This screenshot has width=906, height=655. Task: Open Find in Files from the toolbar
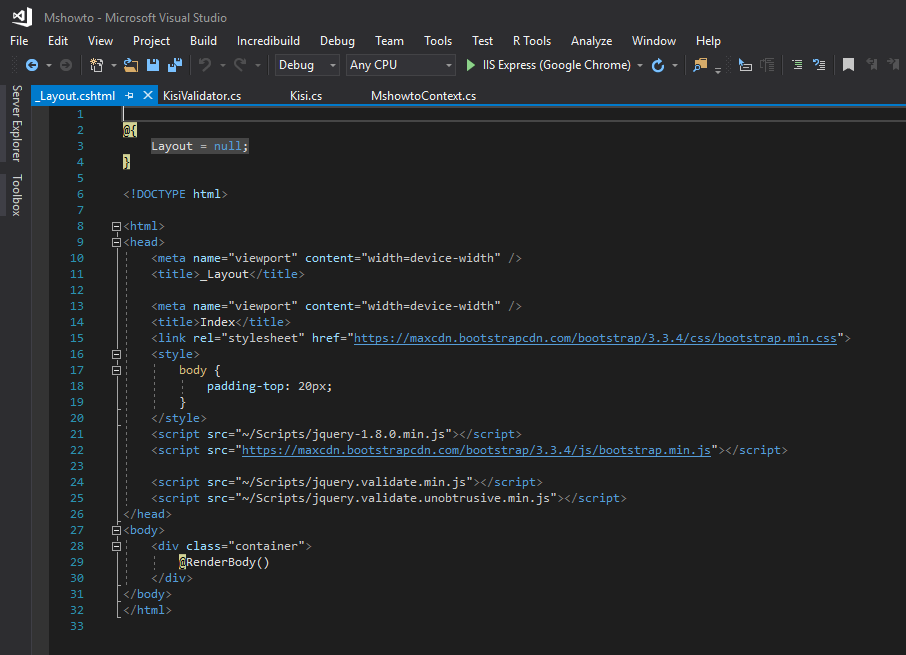[700, 65]
